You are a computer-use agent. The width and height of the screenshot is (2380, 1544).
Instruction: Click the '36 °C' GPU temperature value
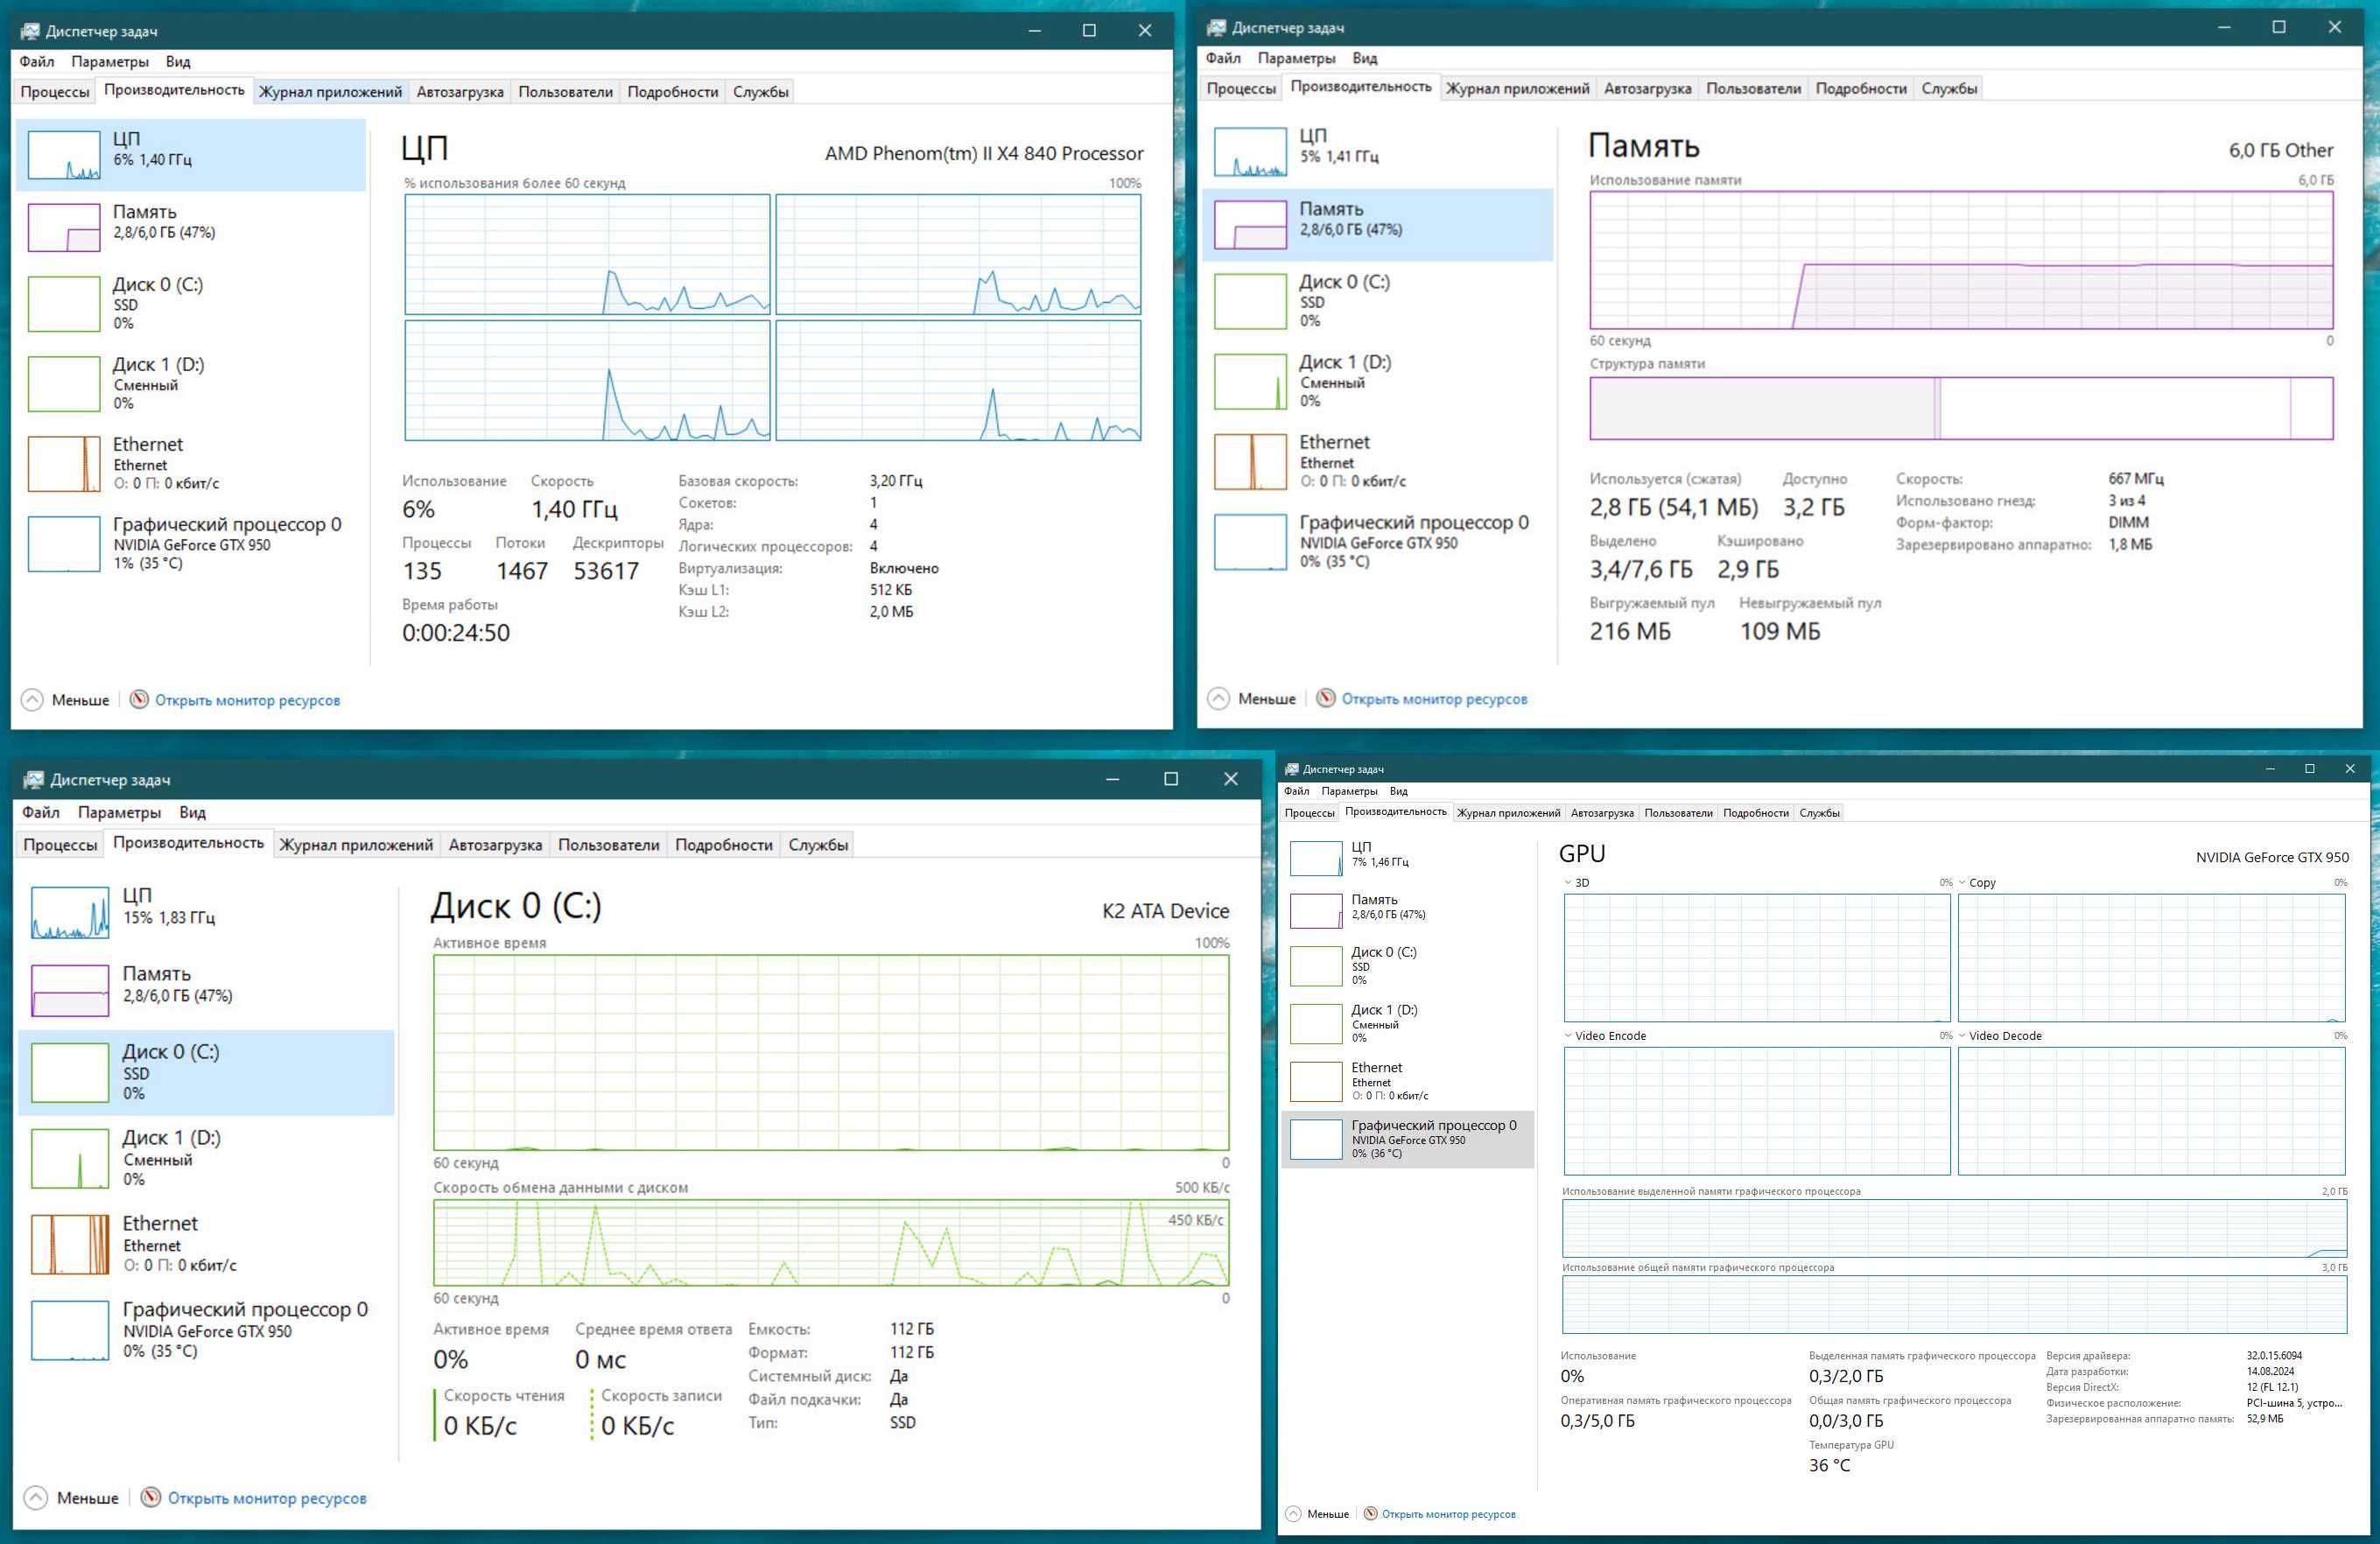point(1829,1465)
